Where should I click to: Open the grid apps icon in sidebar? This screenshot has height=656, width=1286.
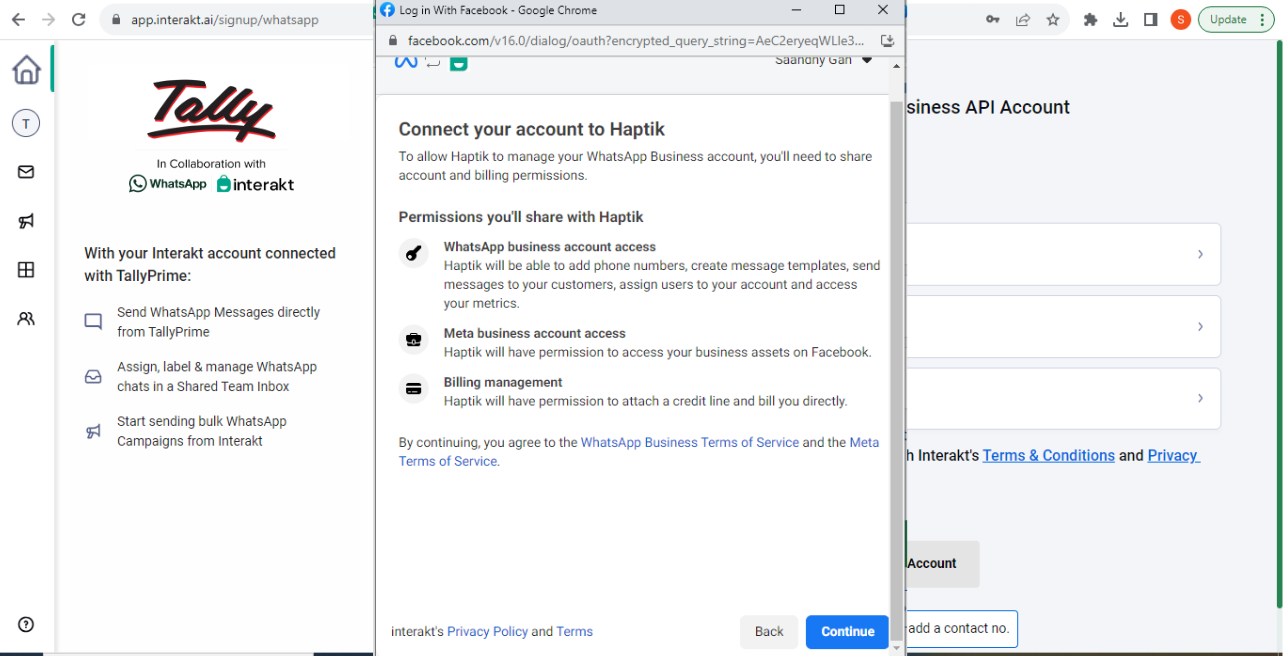(26, 270)
